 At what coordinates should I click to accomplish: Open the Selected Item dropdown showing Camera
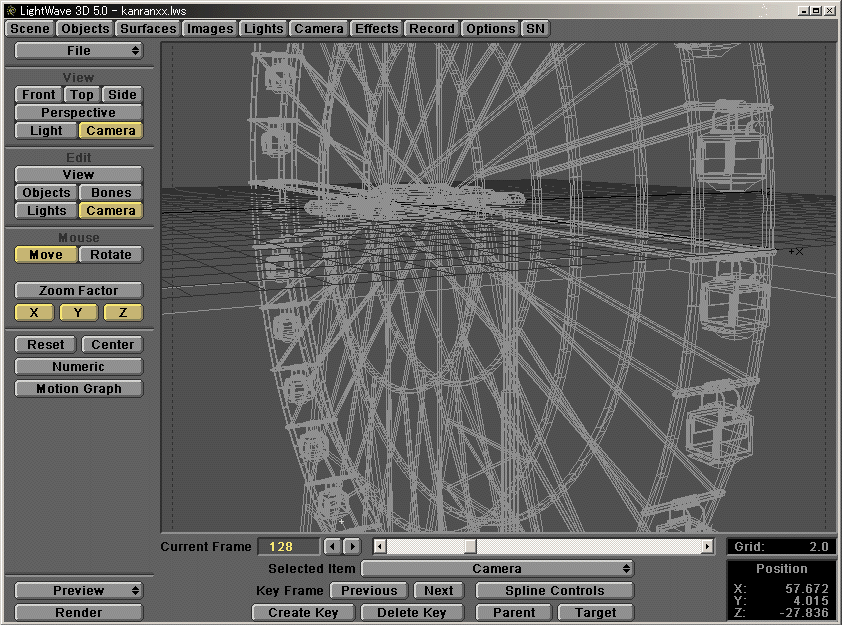(497, 567)
